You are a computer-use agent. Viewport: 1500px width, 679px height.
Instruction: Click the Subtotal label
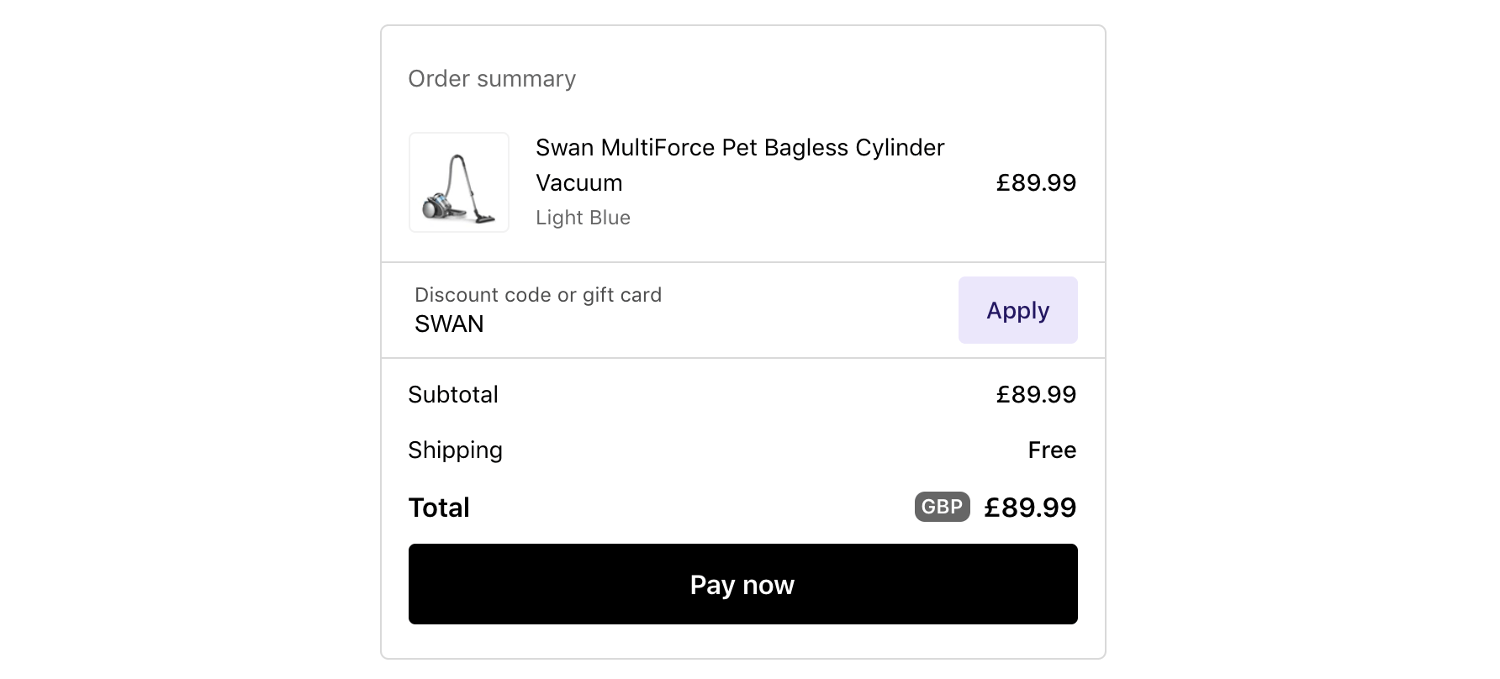coord(453,394)
